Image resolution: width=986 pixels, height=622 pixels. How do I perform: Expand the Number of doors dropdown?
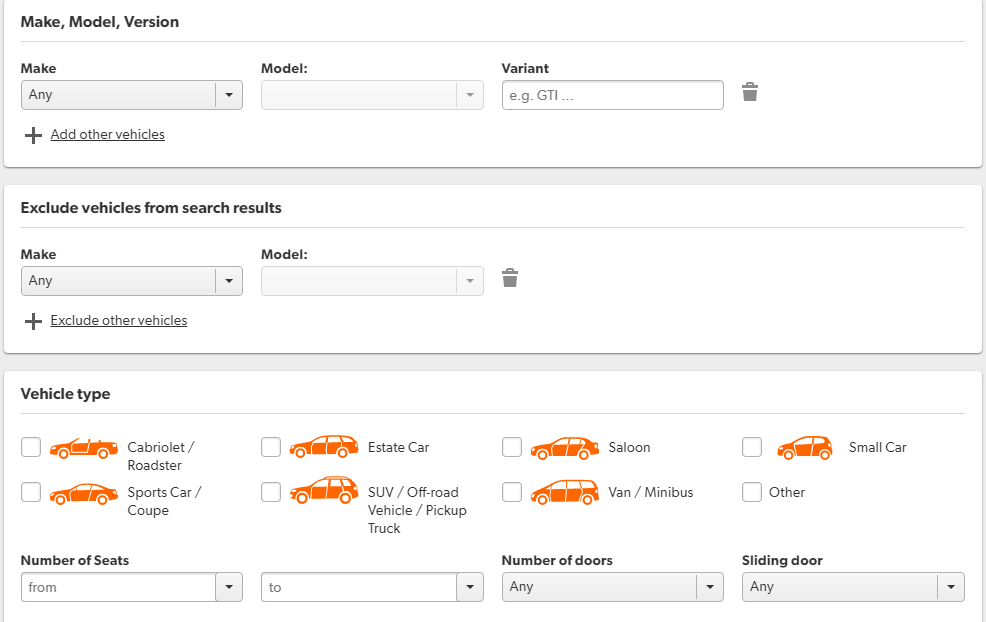tap(612, 587)
